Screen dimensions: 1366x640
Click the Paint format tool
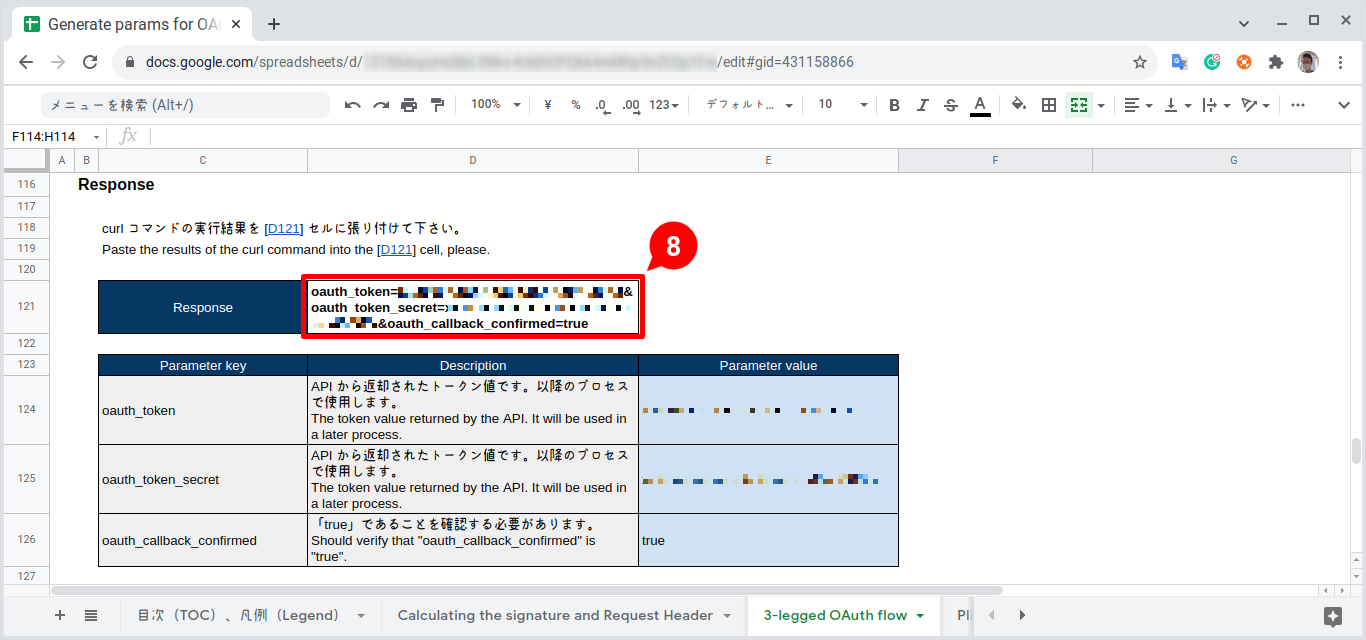pyautogui.click(x=437, y=104)
